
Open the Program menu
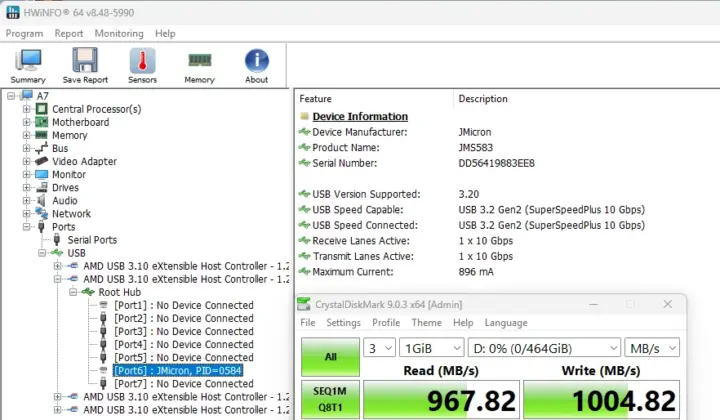tap(24, 34)
